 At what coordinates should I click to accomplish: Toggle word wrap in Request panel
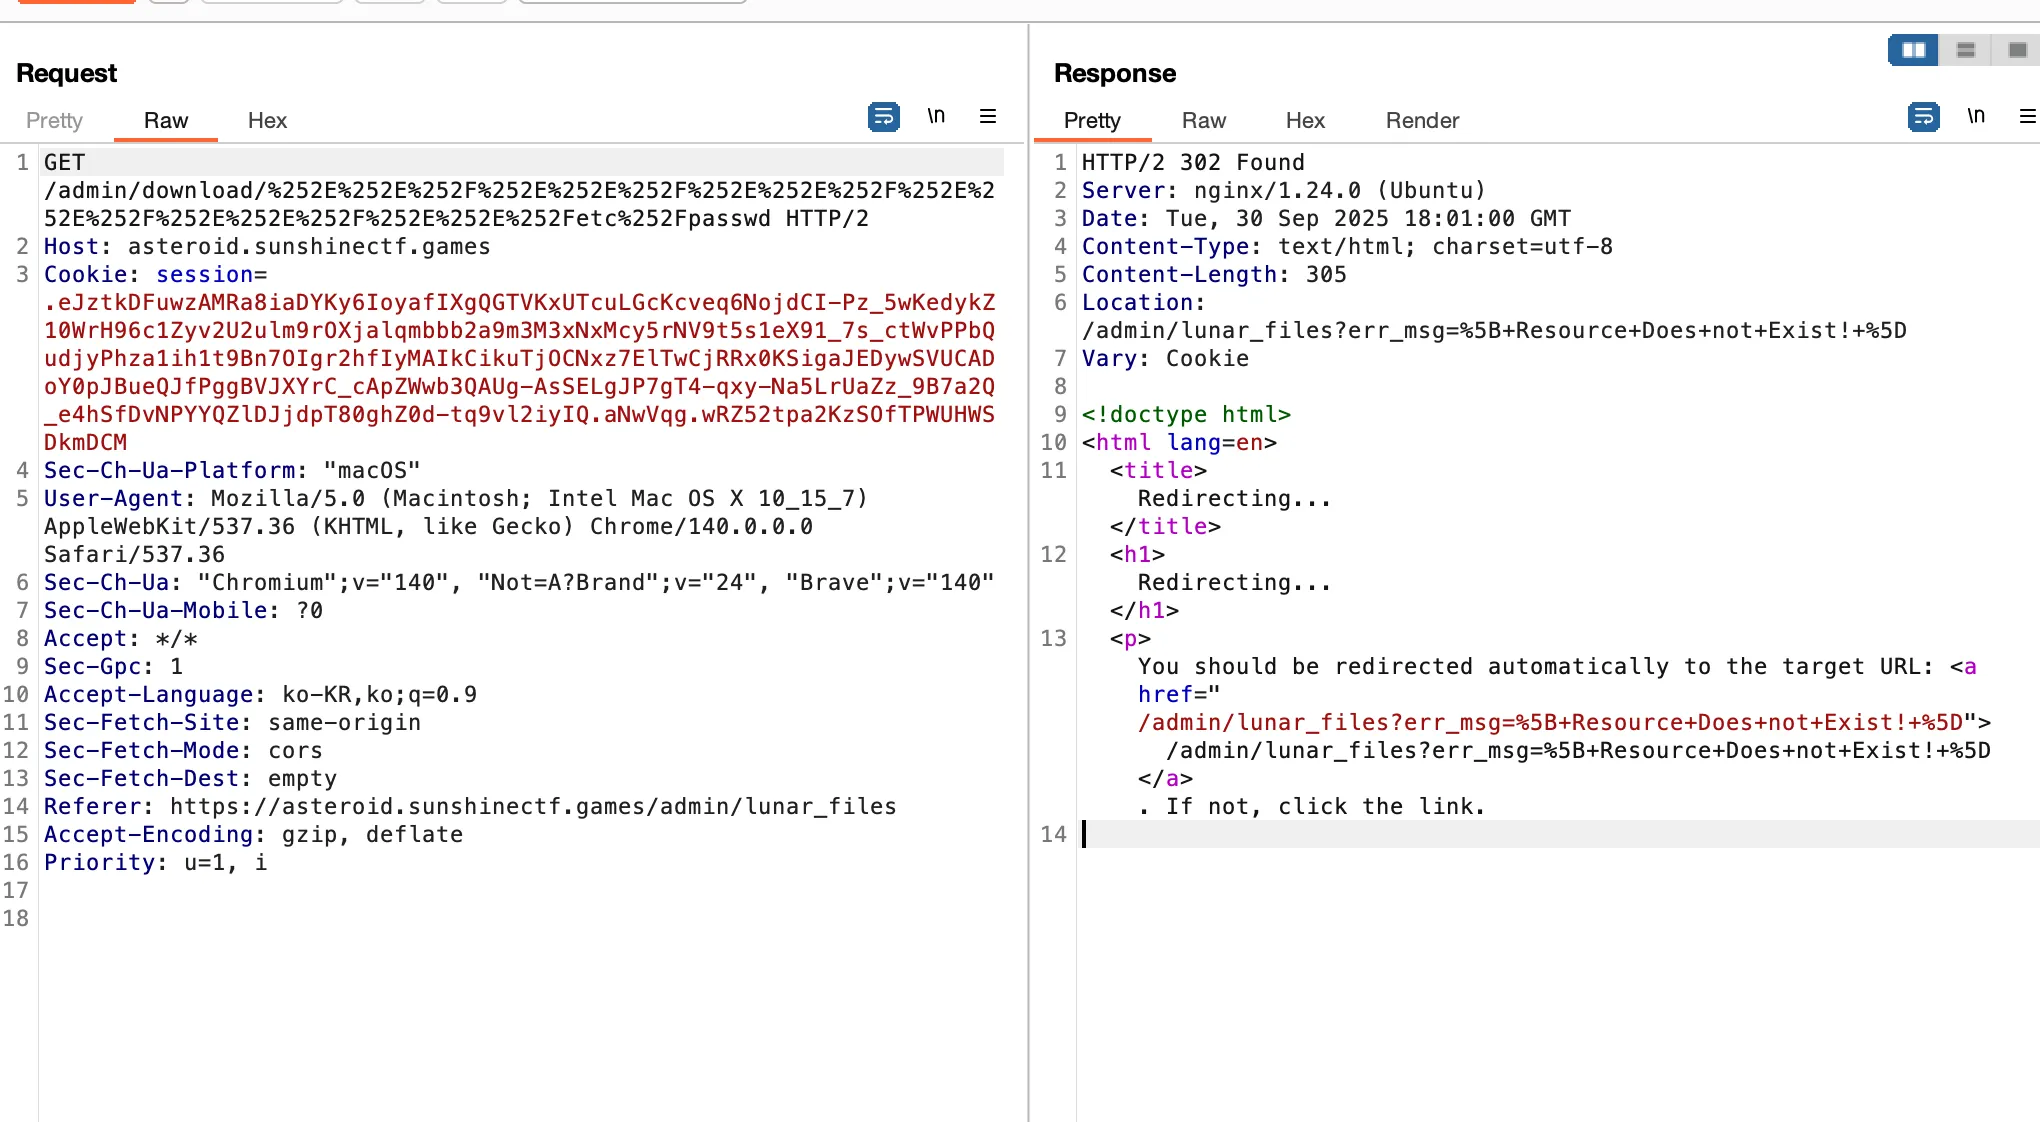[x=883, y=117]
